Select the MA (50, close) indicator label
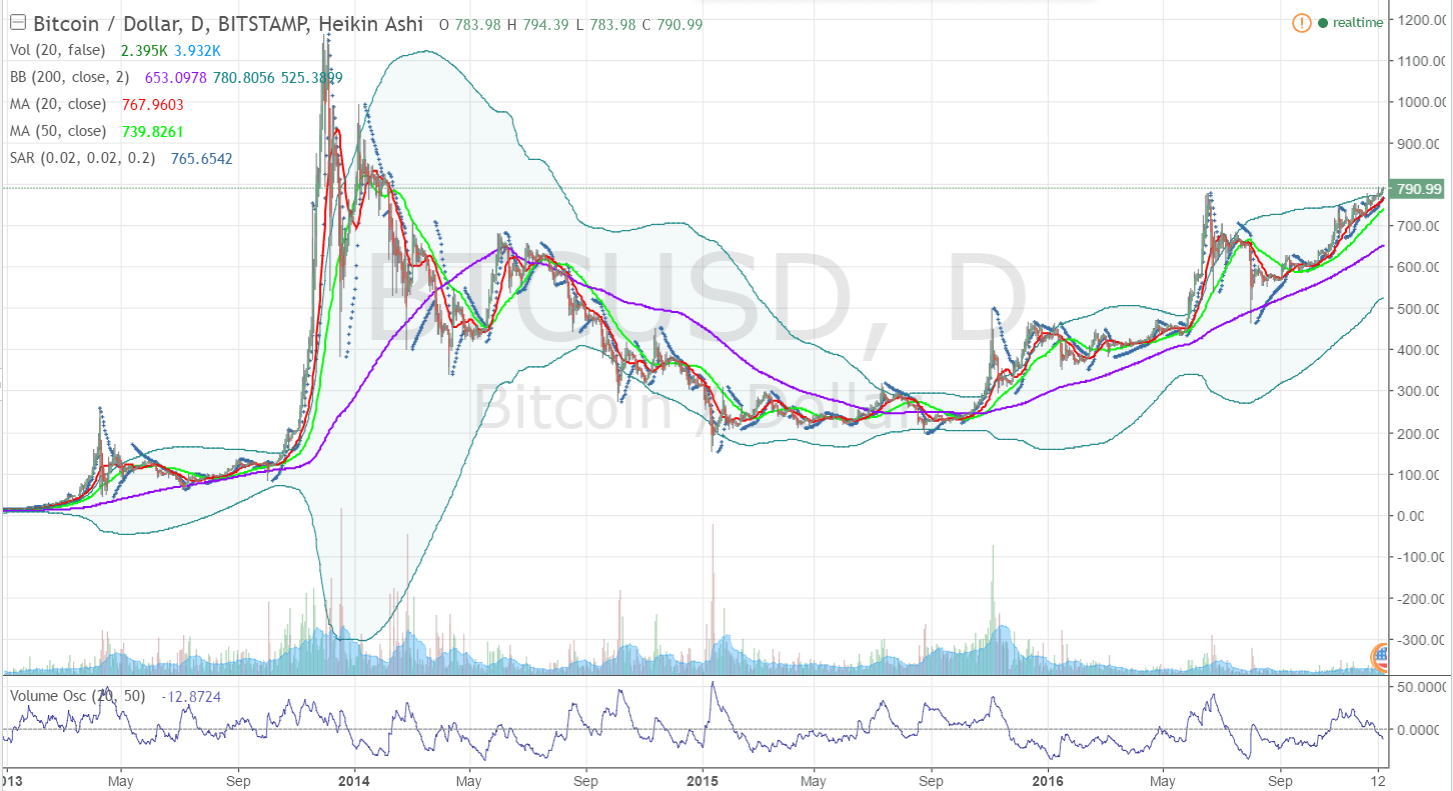This screenshot has height=791, width=1453. point(58,131)
